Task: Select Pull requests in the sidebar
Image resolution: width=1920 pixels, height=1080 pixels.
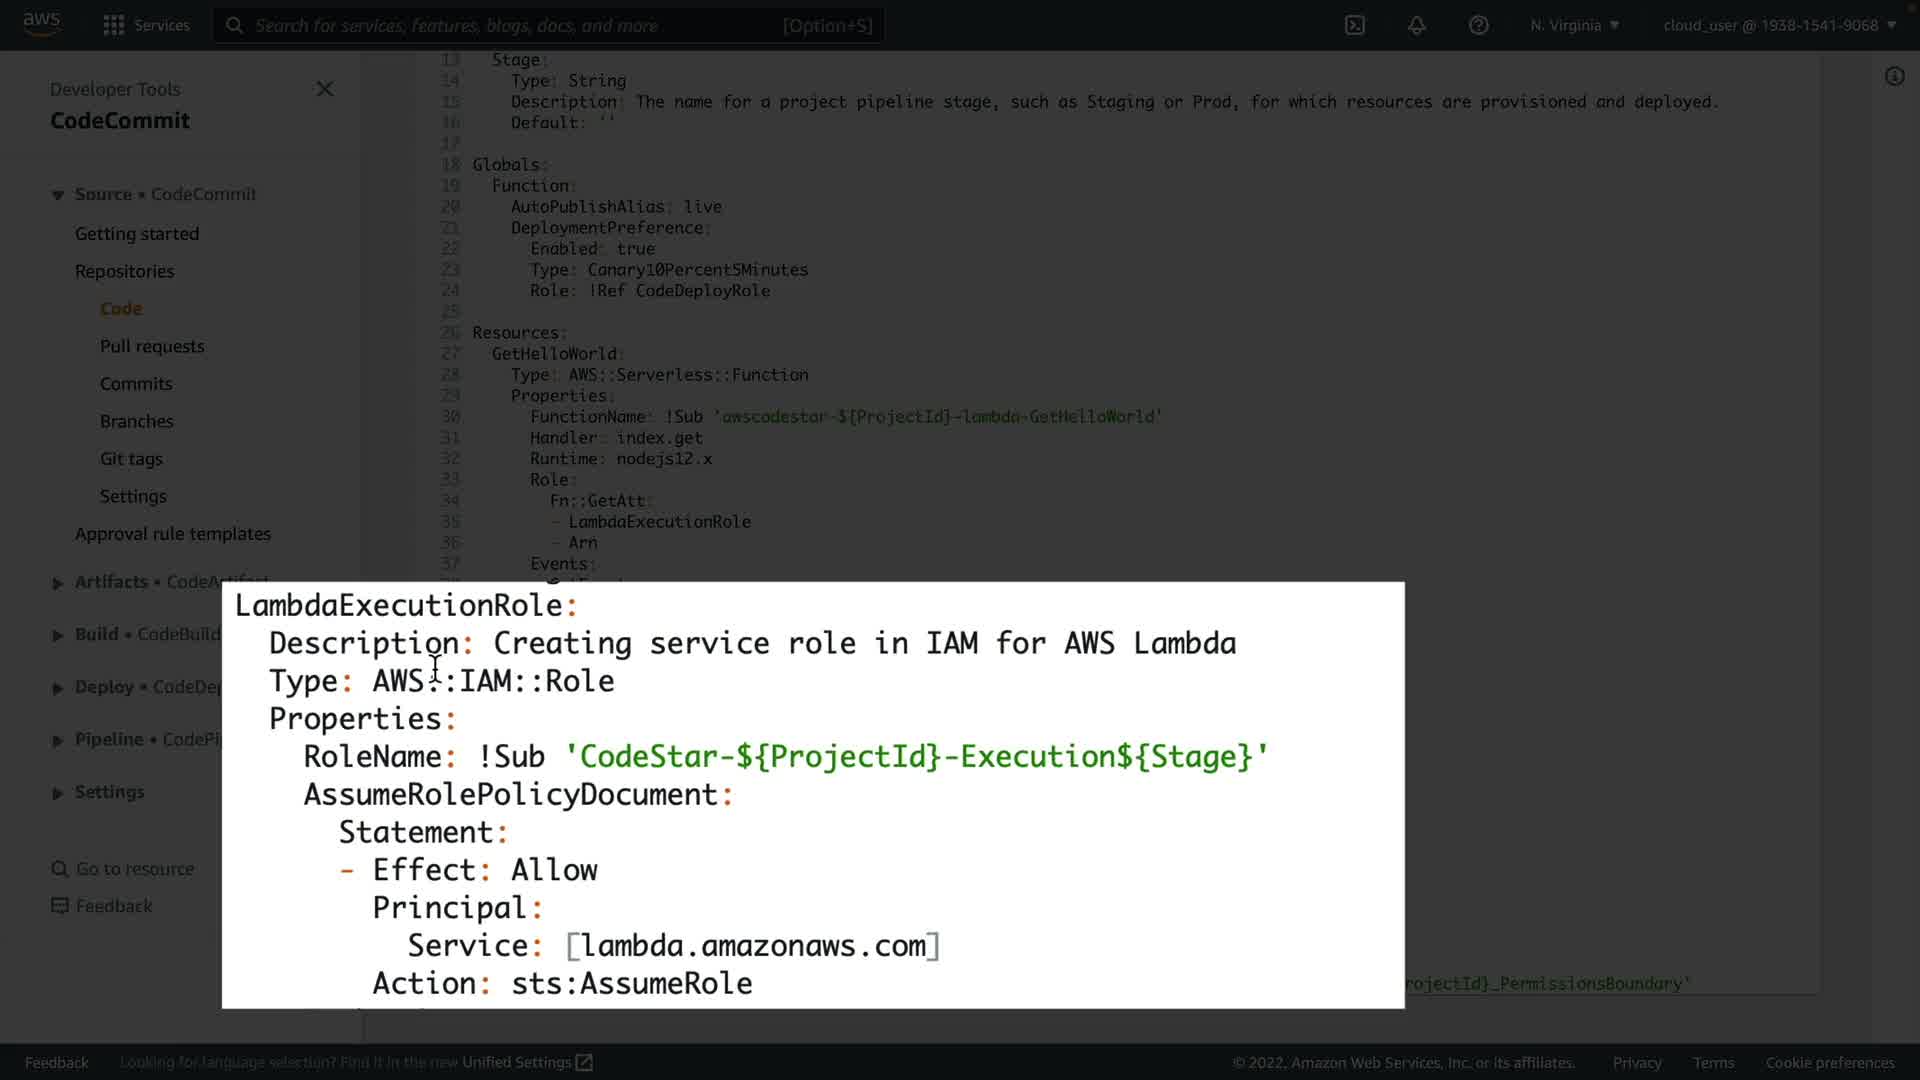Action: tap(152, 346)
